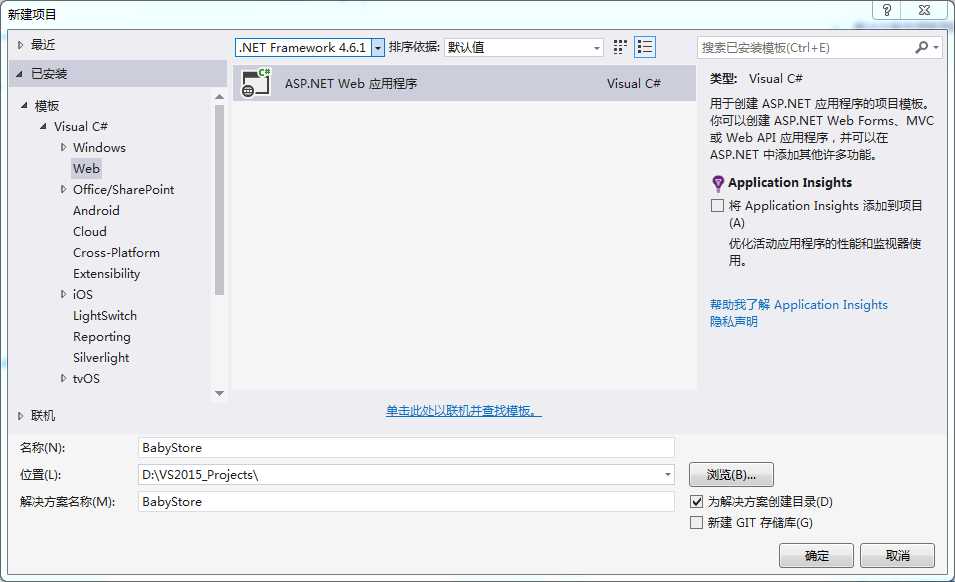Click the Cancel button
Image resolution: width=955 pixels, height=582 pixels.
pos(897,555)
